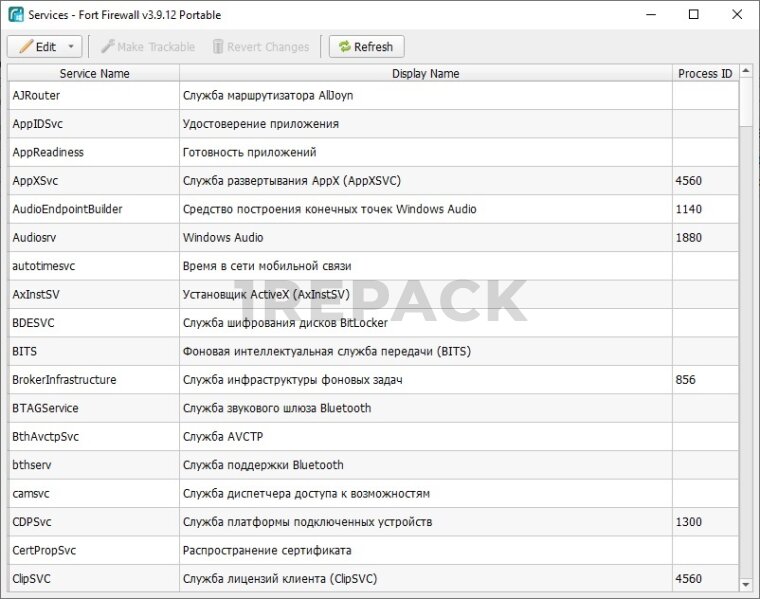760x599 pixels.
Task: Sort by the Process ID column header
Action: click(705, 73)
